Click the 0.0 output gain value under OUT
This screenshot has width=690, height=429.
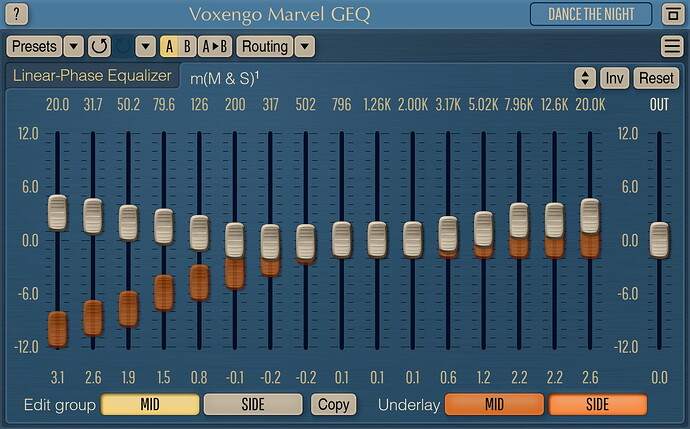coord(659,378)
